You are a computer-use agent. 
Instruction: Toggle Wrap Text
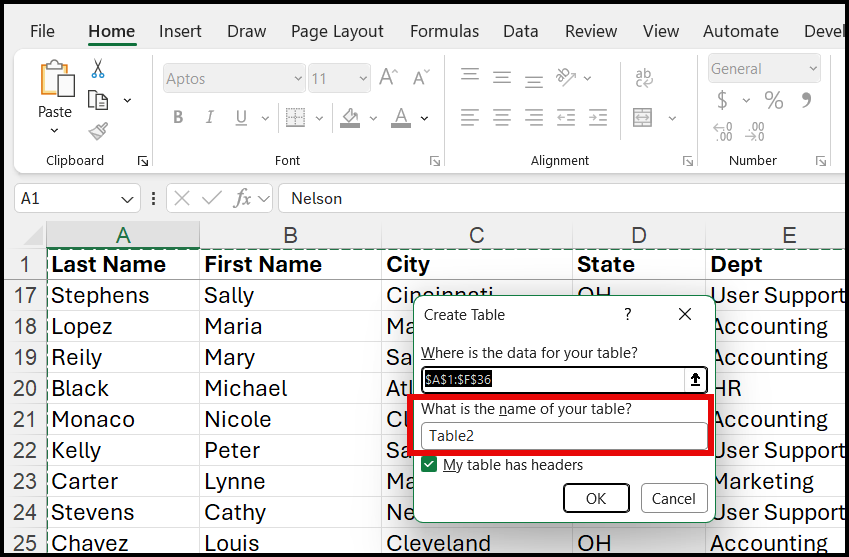pyautogui.click(x=644, y=78)
